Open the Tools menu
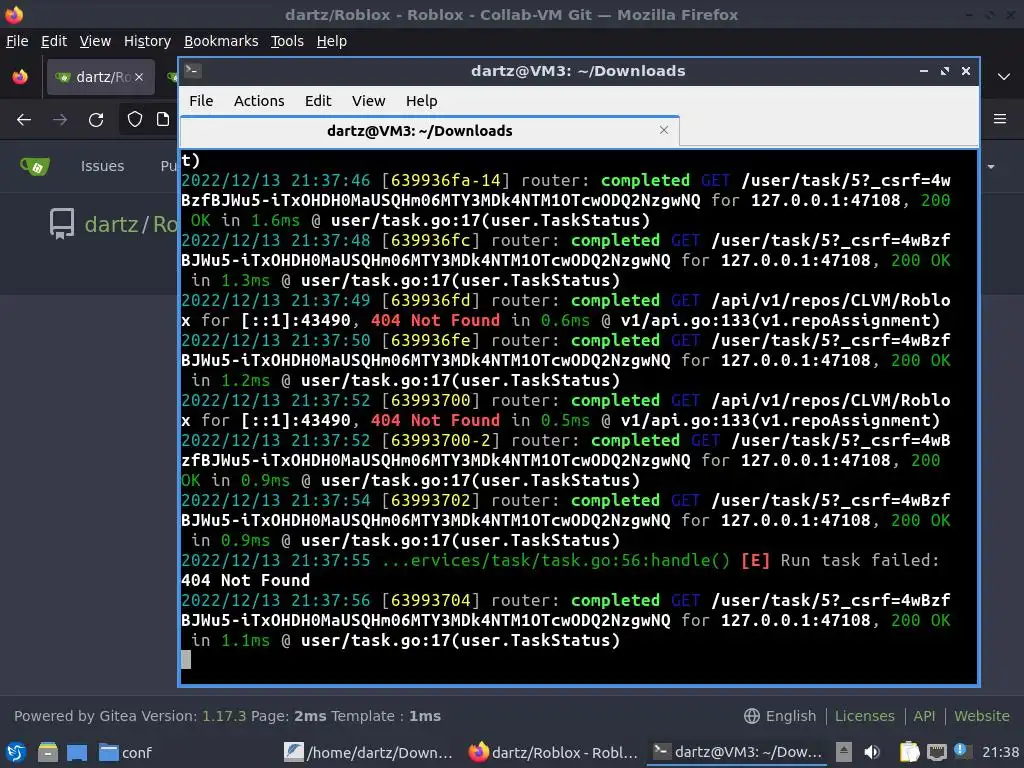Viewport: 1024px width, 768px height. (x=287, y=41)
